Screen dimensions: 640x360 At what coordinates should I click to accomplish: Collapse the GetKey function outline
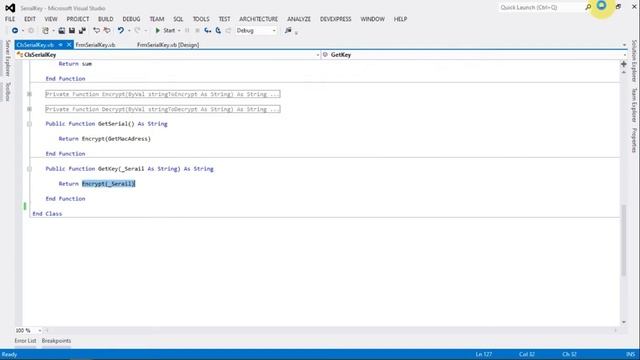pos(29,169)
